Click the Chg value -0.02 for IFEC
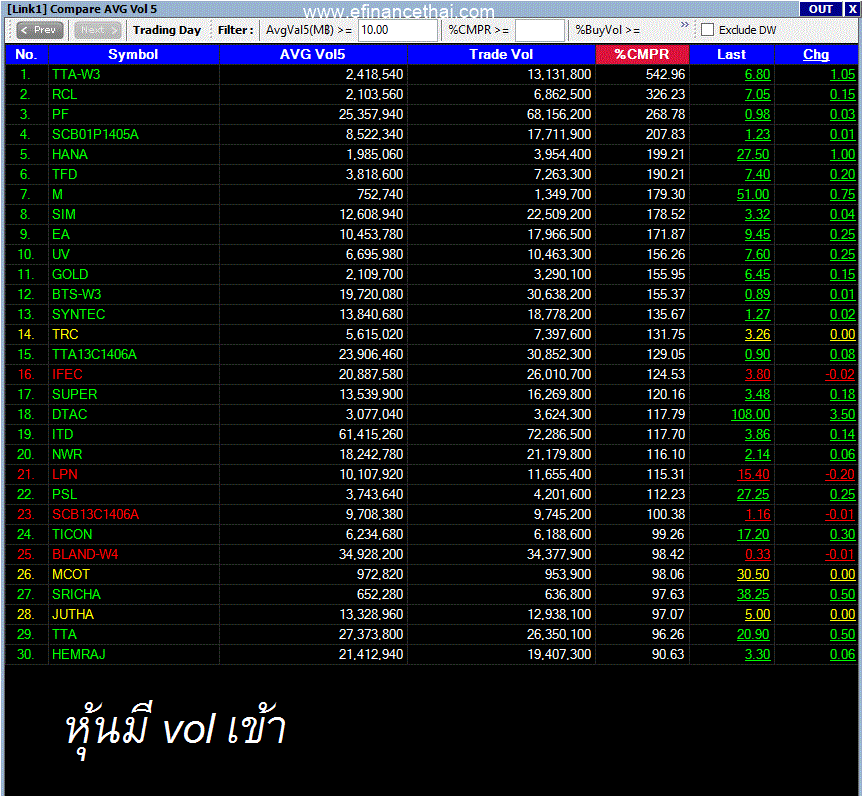The width and height of the screenshot is (864, 796). coord(840,375)
